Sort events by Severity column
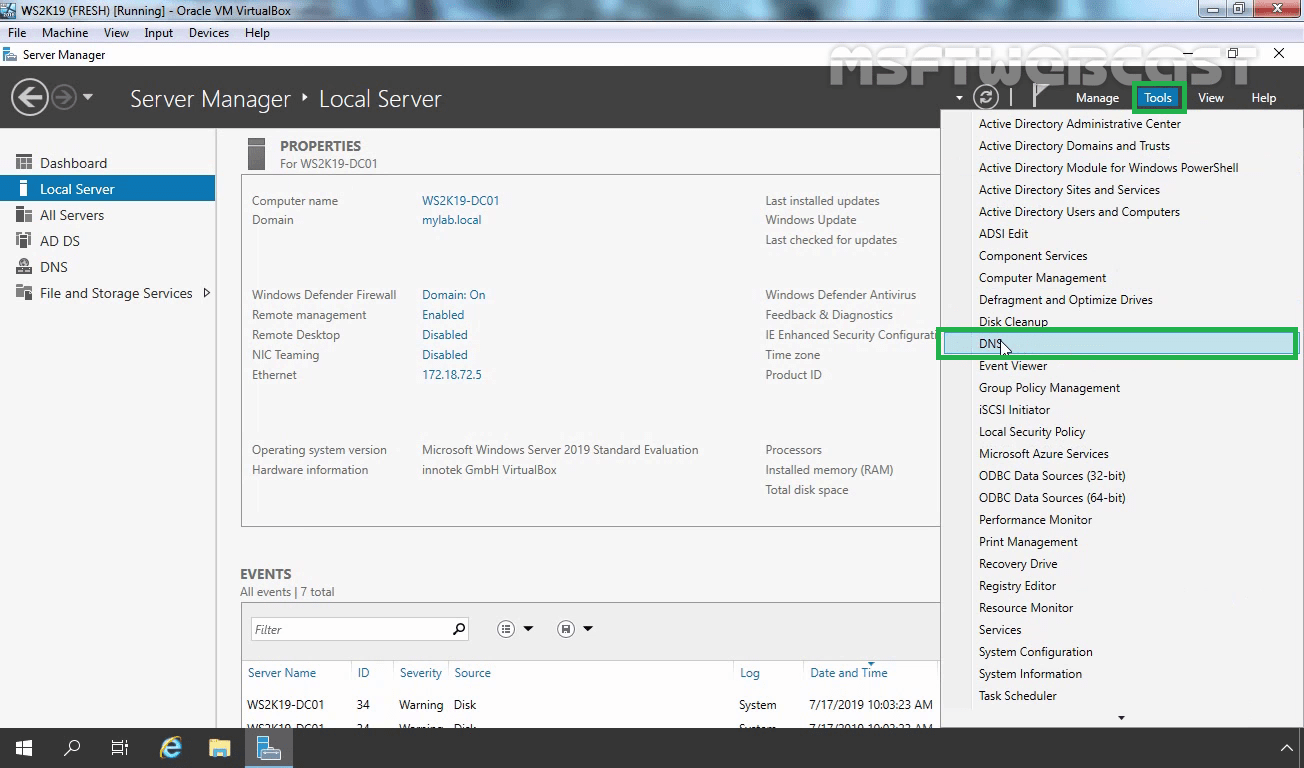The width and height of the screenshot is (1304, 768). click(x=421, y=673)
